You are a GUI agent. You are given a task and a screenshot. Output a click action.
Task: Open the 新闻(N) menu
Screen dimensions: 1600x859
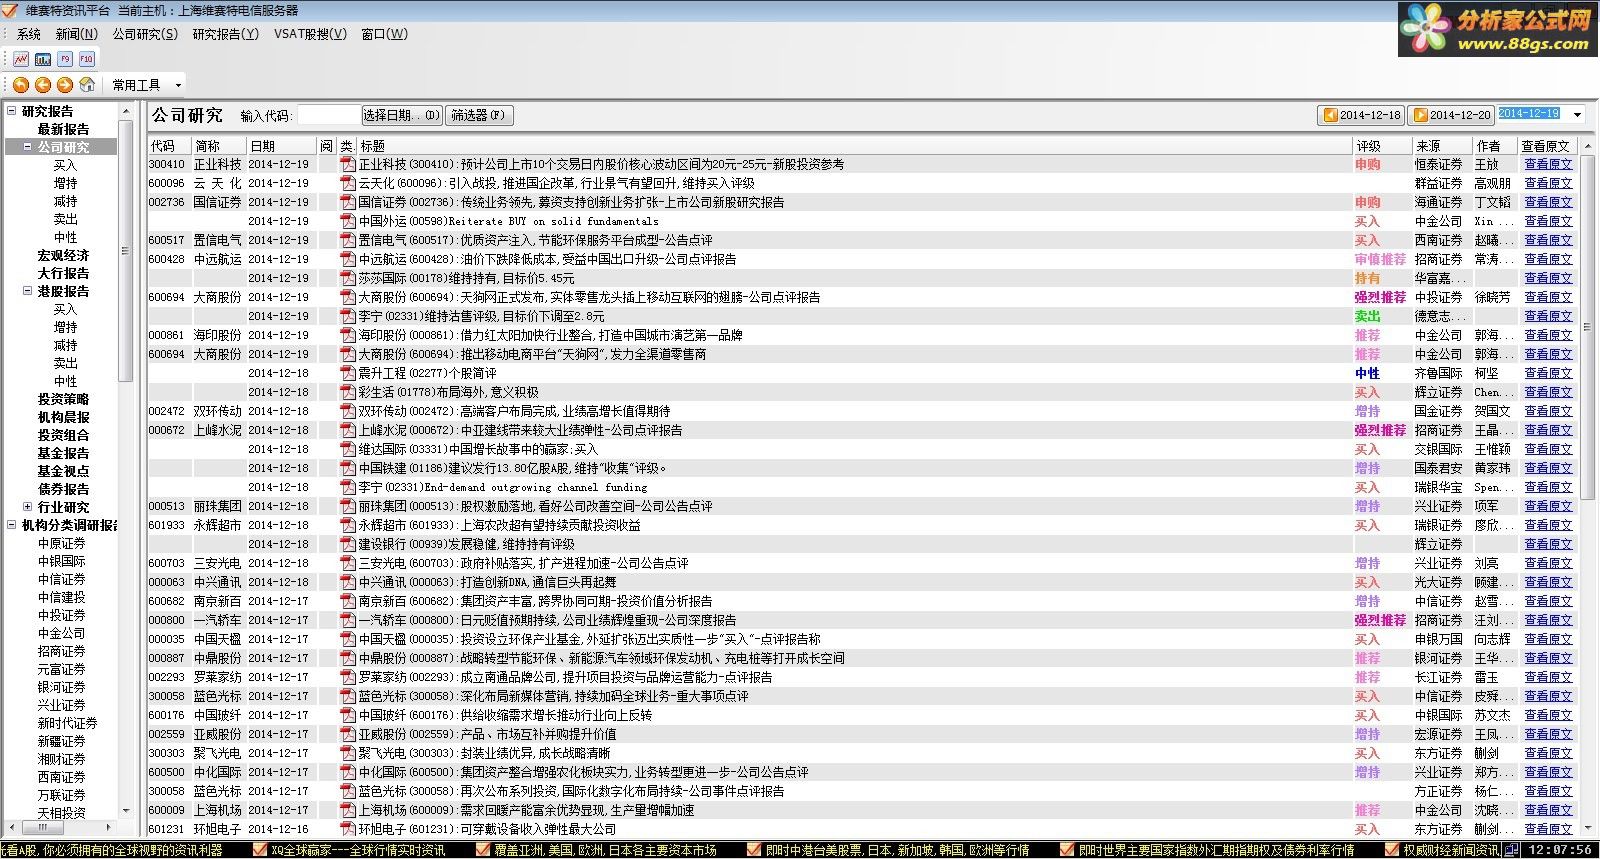click(77, 34)
